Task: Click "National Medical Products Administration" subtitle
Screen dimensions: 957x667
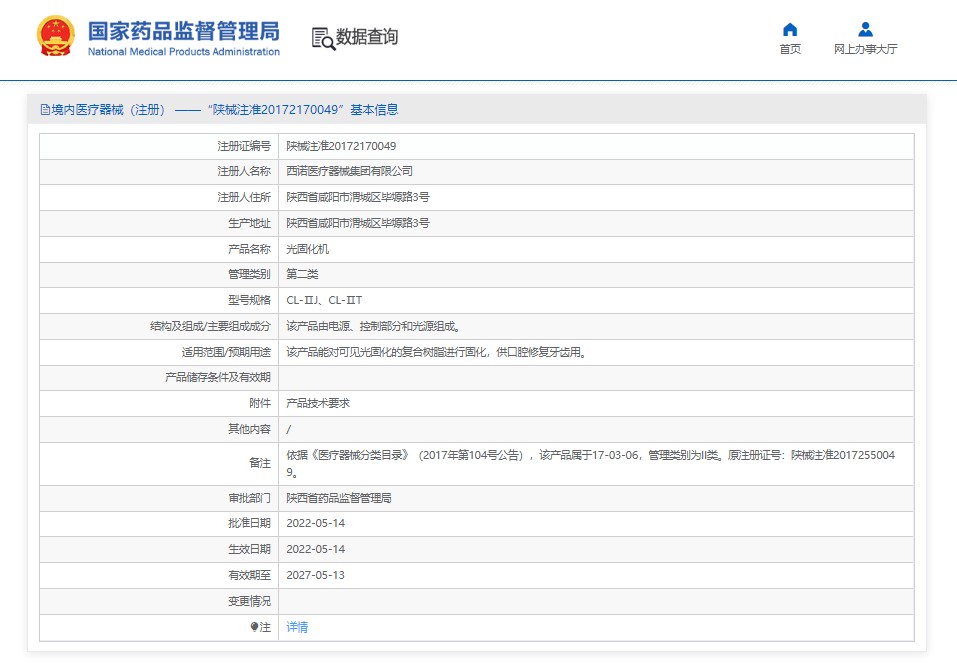Action: pos(184,52)
